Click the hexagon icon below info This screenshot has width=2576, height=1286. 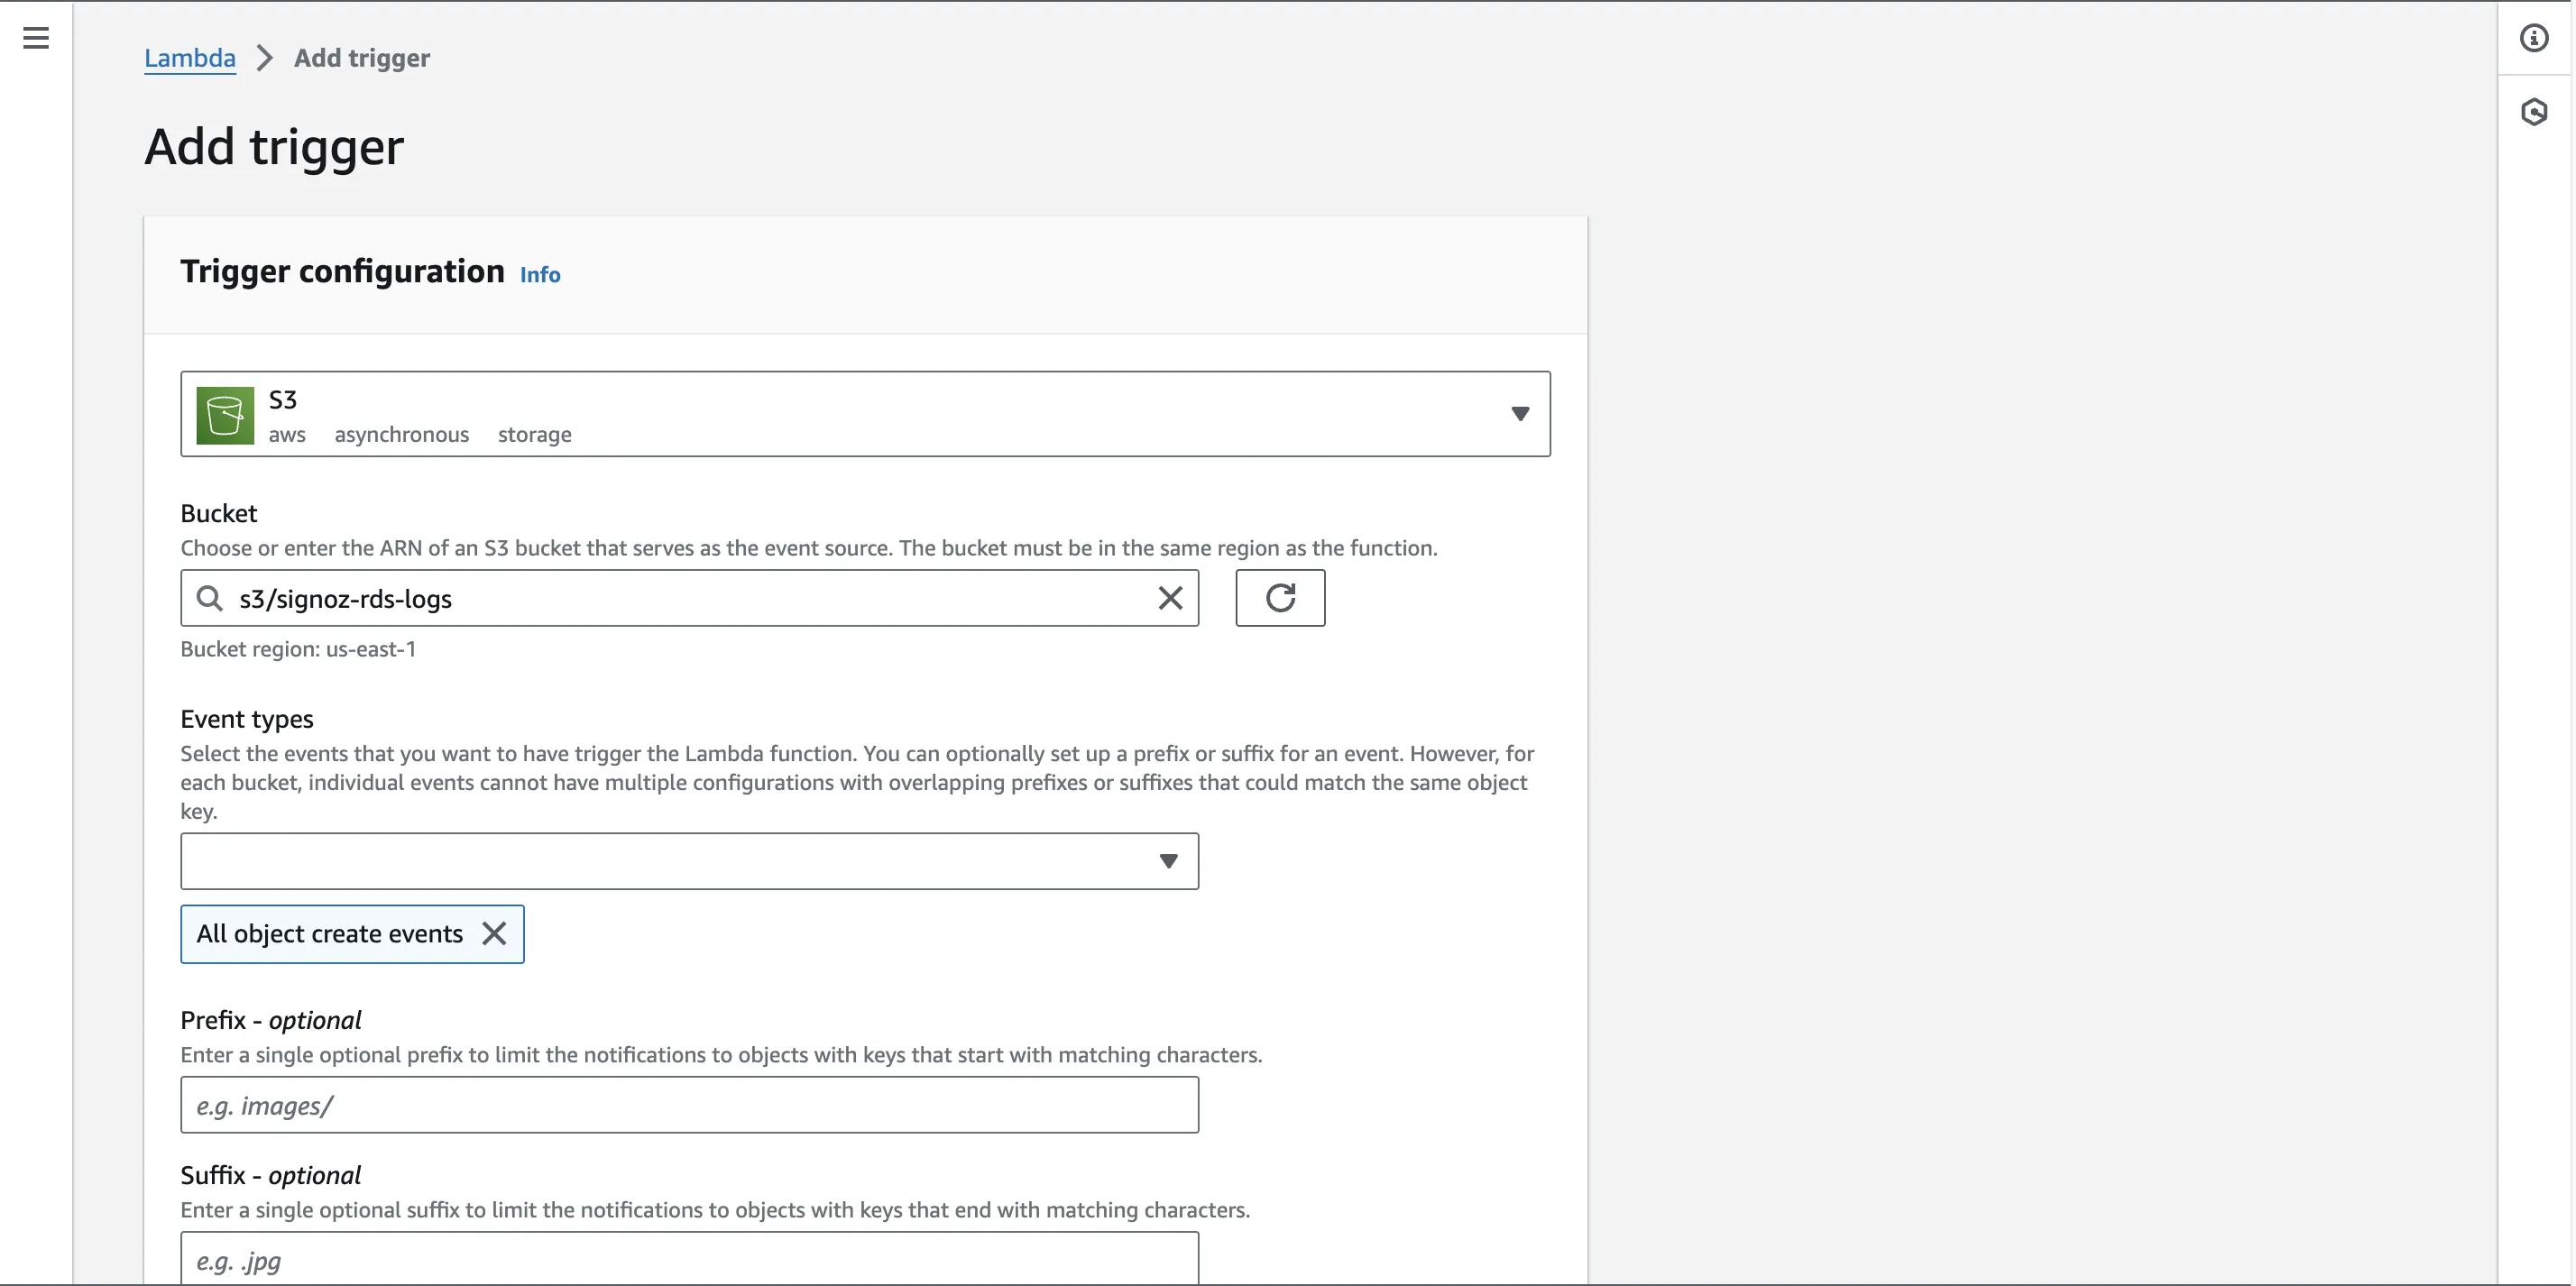2534,111
